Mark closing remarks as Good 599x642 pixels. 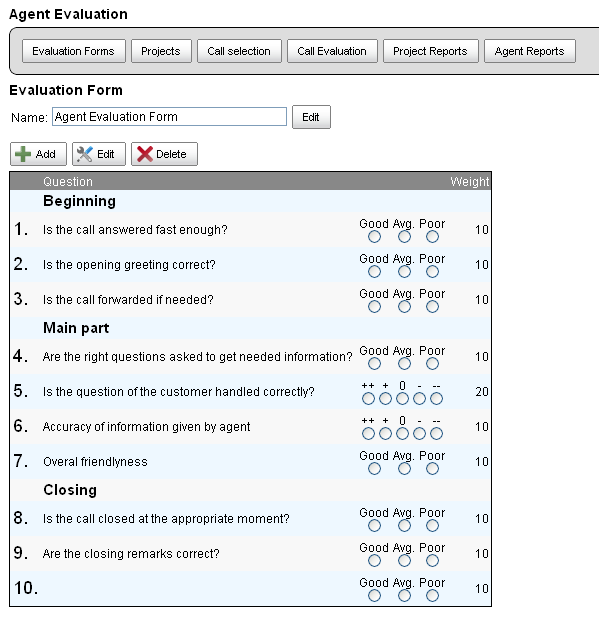pos(374,561)
